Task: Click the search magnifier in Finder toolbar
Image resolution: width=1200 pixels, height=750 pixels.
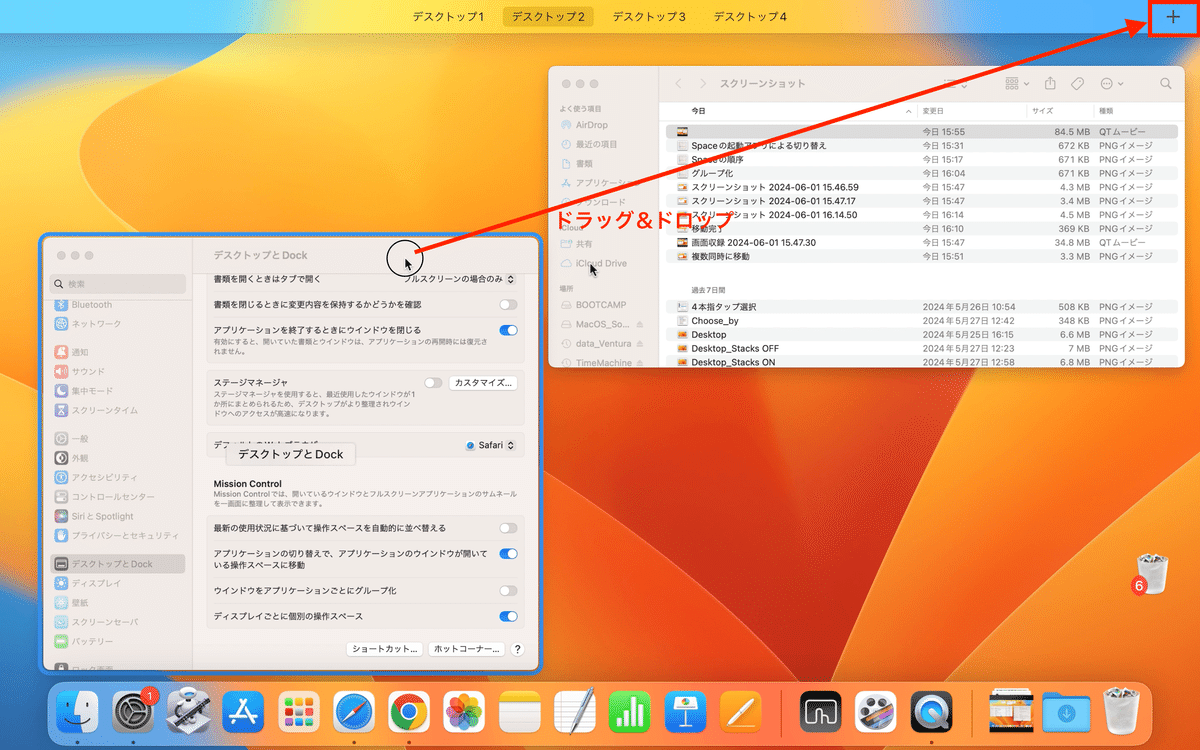Action: pyautogui.click(x=1166, y=84)
